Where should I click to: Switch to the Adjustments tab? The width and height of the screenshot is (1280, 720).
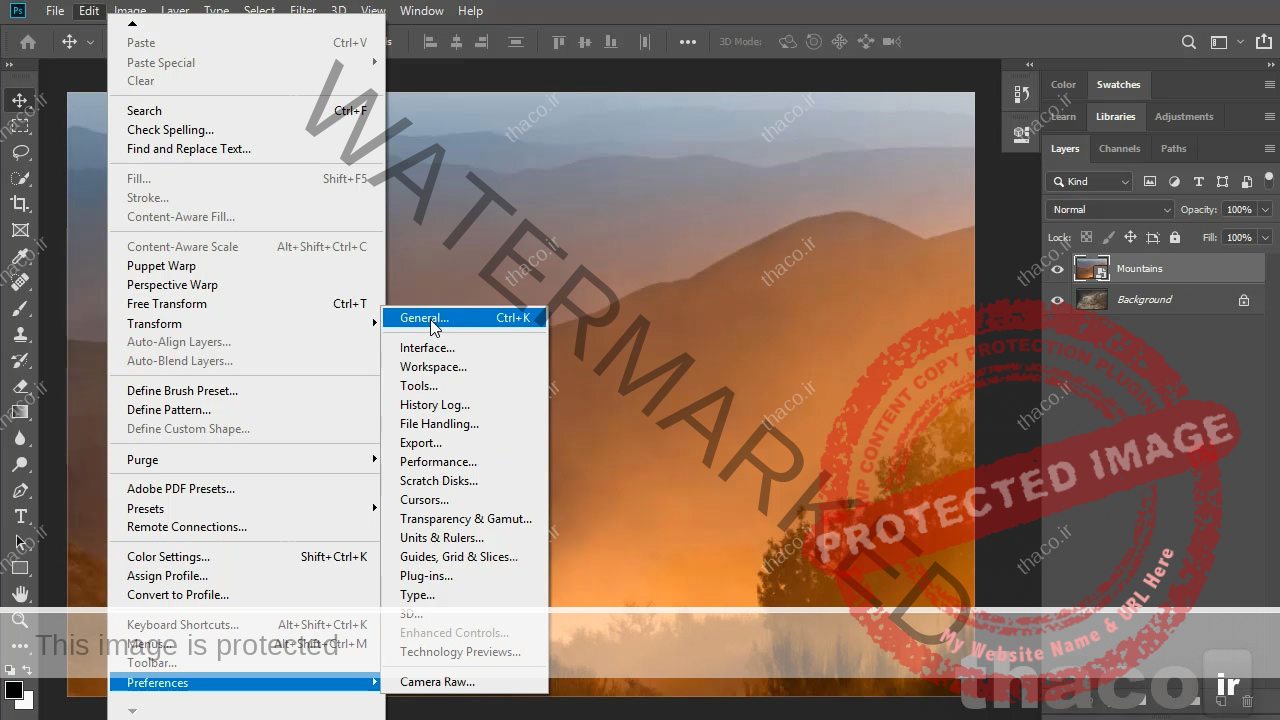1183,117
